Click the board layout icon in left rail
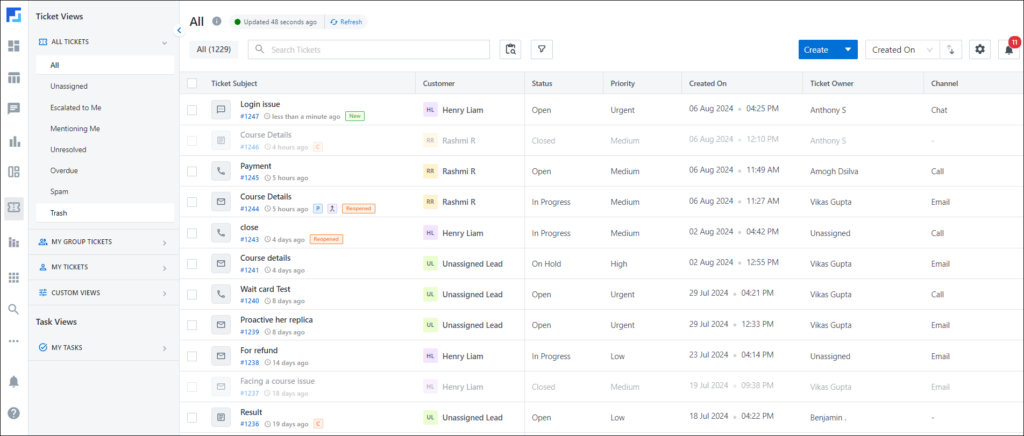 14,172
